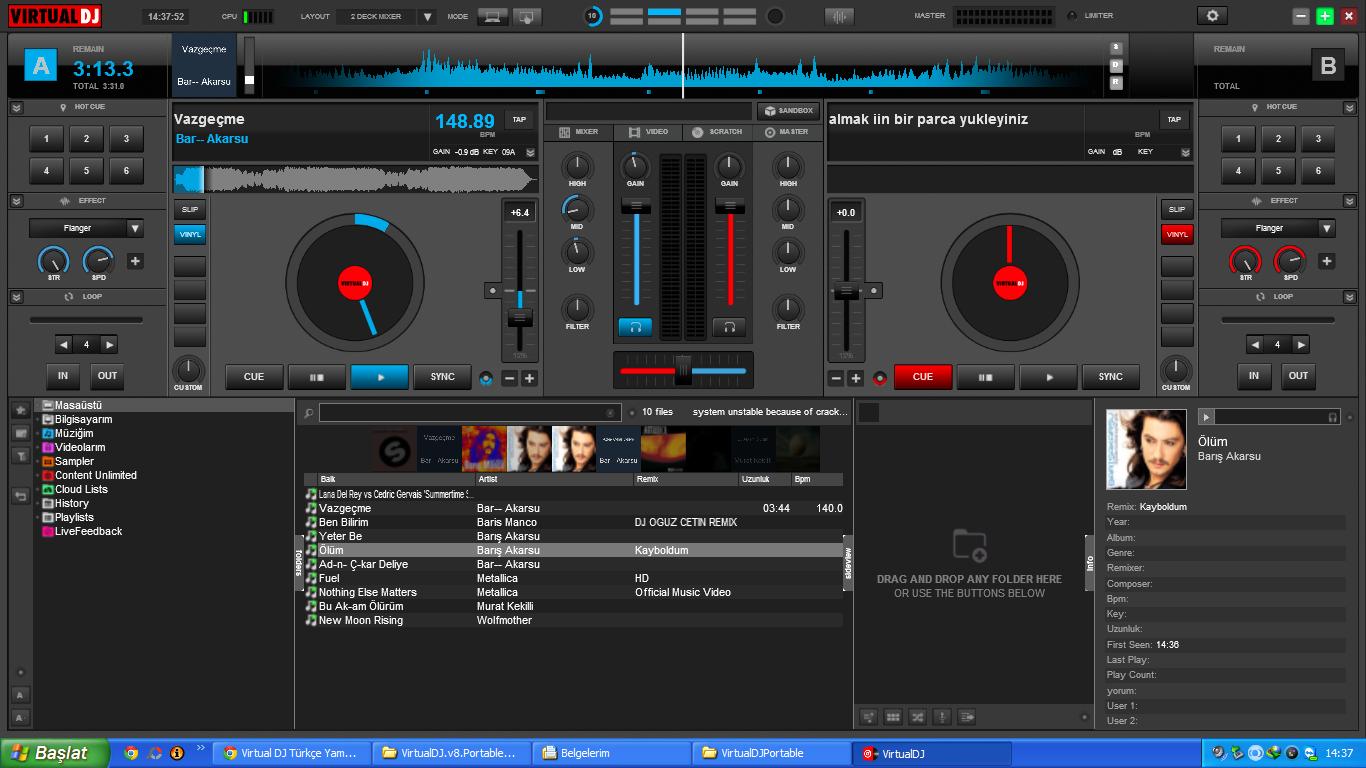
Task: Collapse the left EFFECT panel
Action: [x=17, y=201]
